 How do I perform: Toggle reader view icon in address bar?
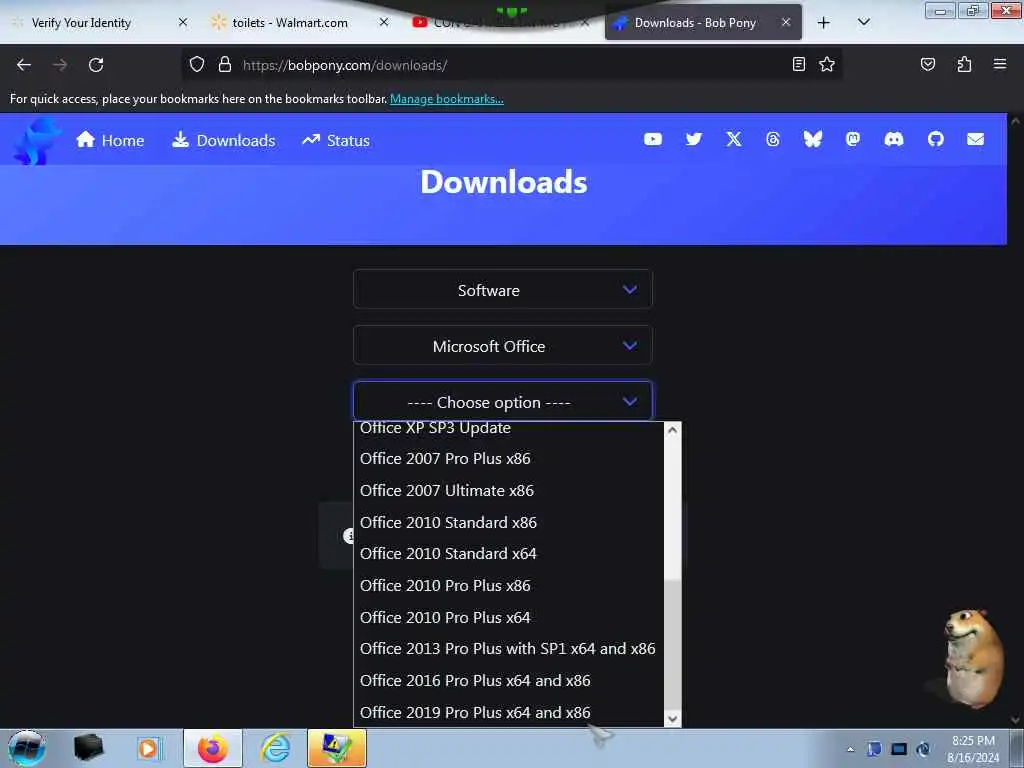click(798, 64)
